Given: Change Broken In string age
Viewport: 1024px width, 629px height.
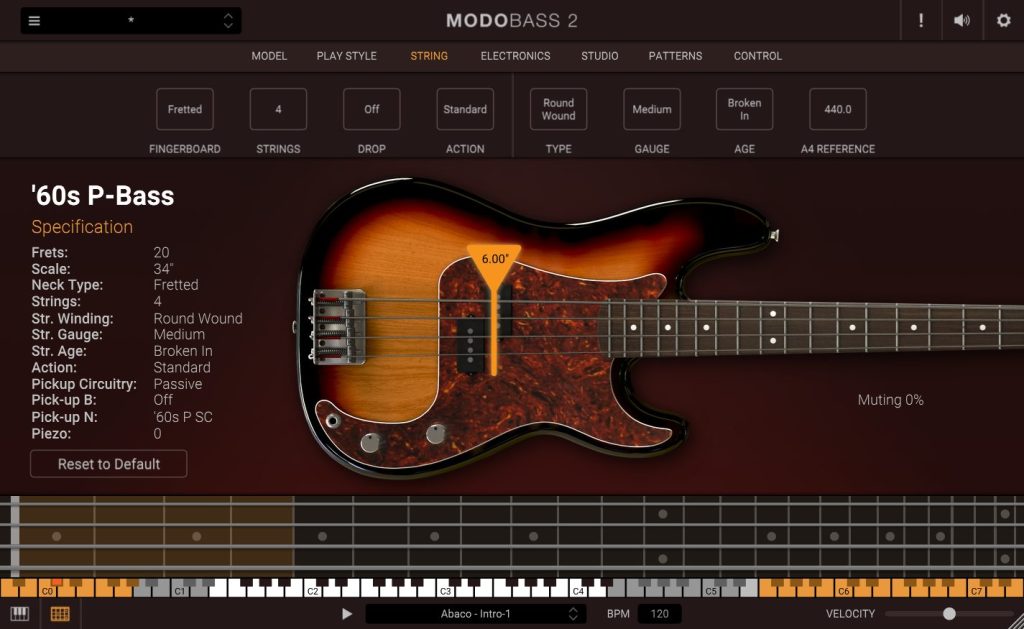Looking at the screenshot, I should [744, 109].
